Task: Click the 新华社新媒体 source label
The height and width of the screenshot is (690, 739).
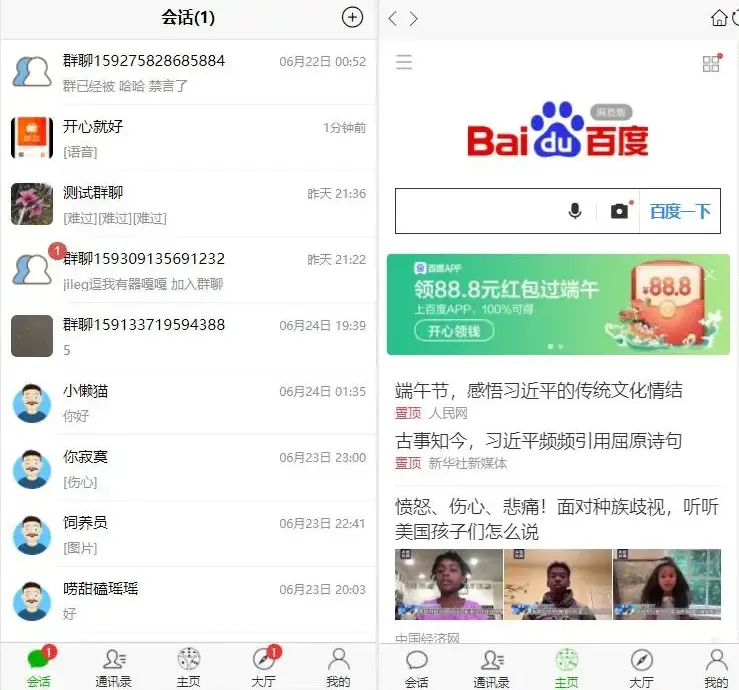Action: [x=468, y=463]
